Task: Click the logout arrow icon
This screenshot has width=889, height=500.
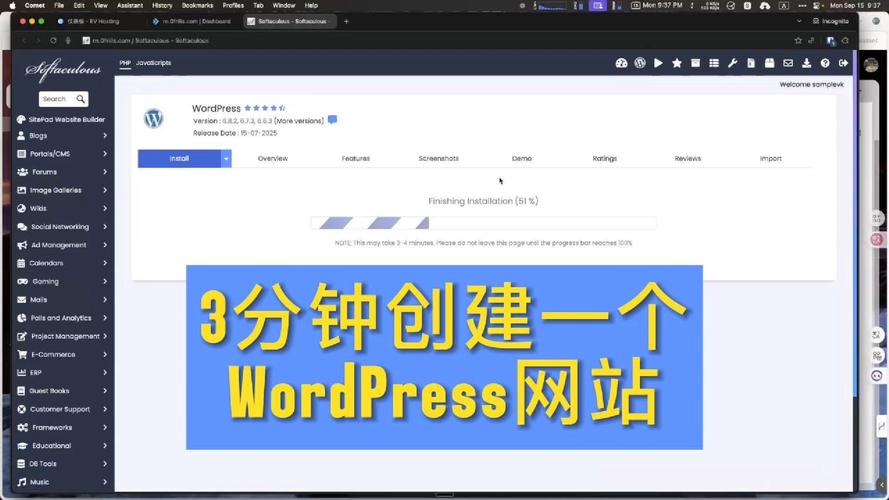Action: (x=843, y=63)
